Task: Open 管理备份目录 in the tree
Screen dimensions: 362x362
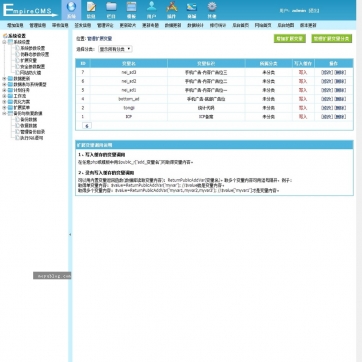Action: [33, 132]
